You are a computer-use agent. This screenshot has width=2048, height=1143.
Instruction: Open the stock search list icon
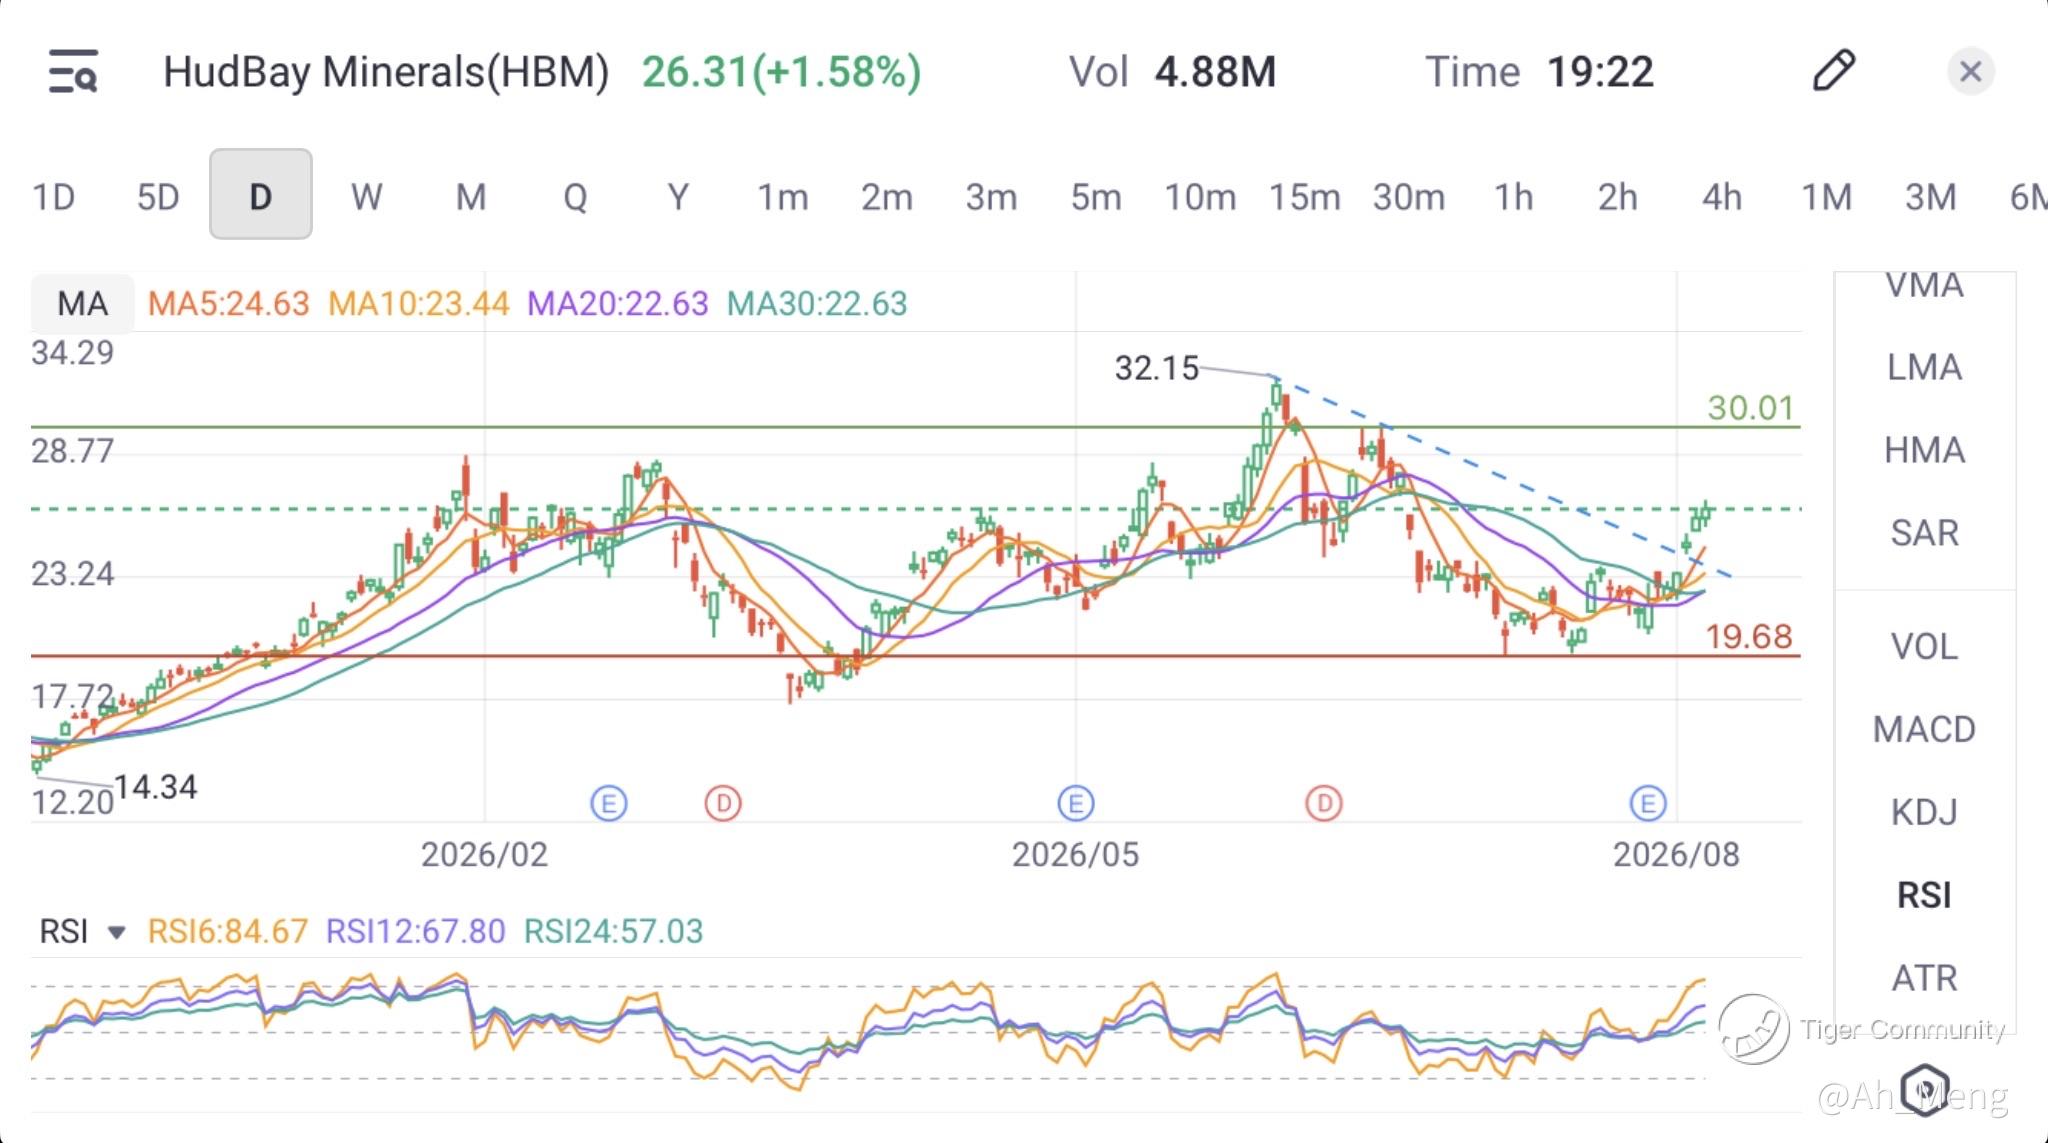pos(73,71)
